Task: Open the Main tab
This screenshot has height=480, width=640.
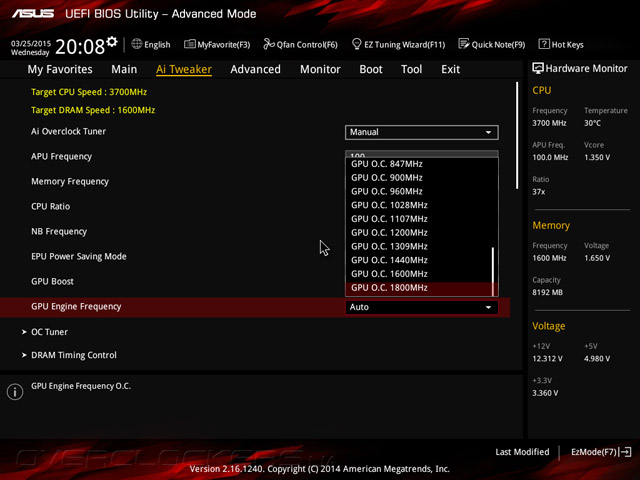Action: click(x=124, y=69)
